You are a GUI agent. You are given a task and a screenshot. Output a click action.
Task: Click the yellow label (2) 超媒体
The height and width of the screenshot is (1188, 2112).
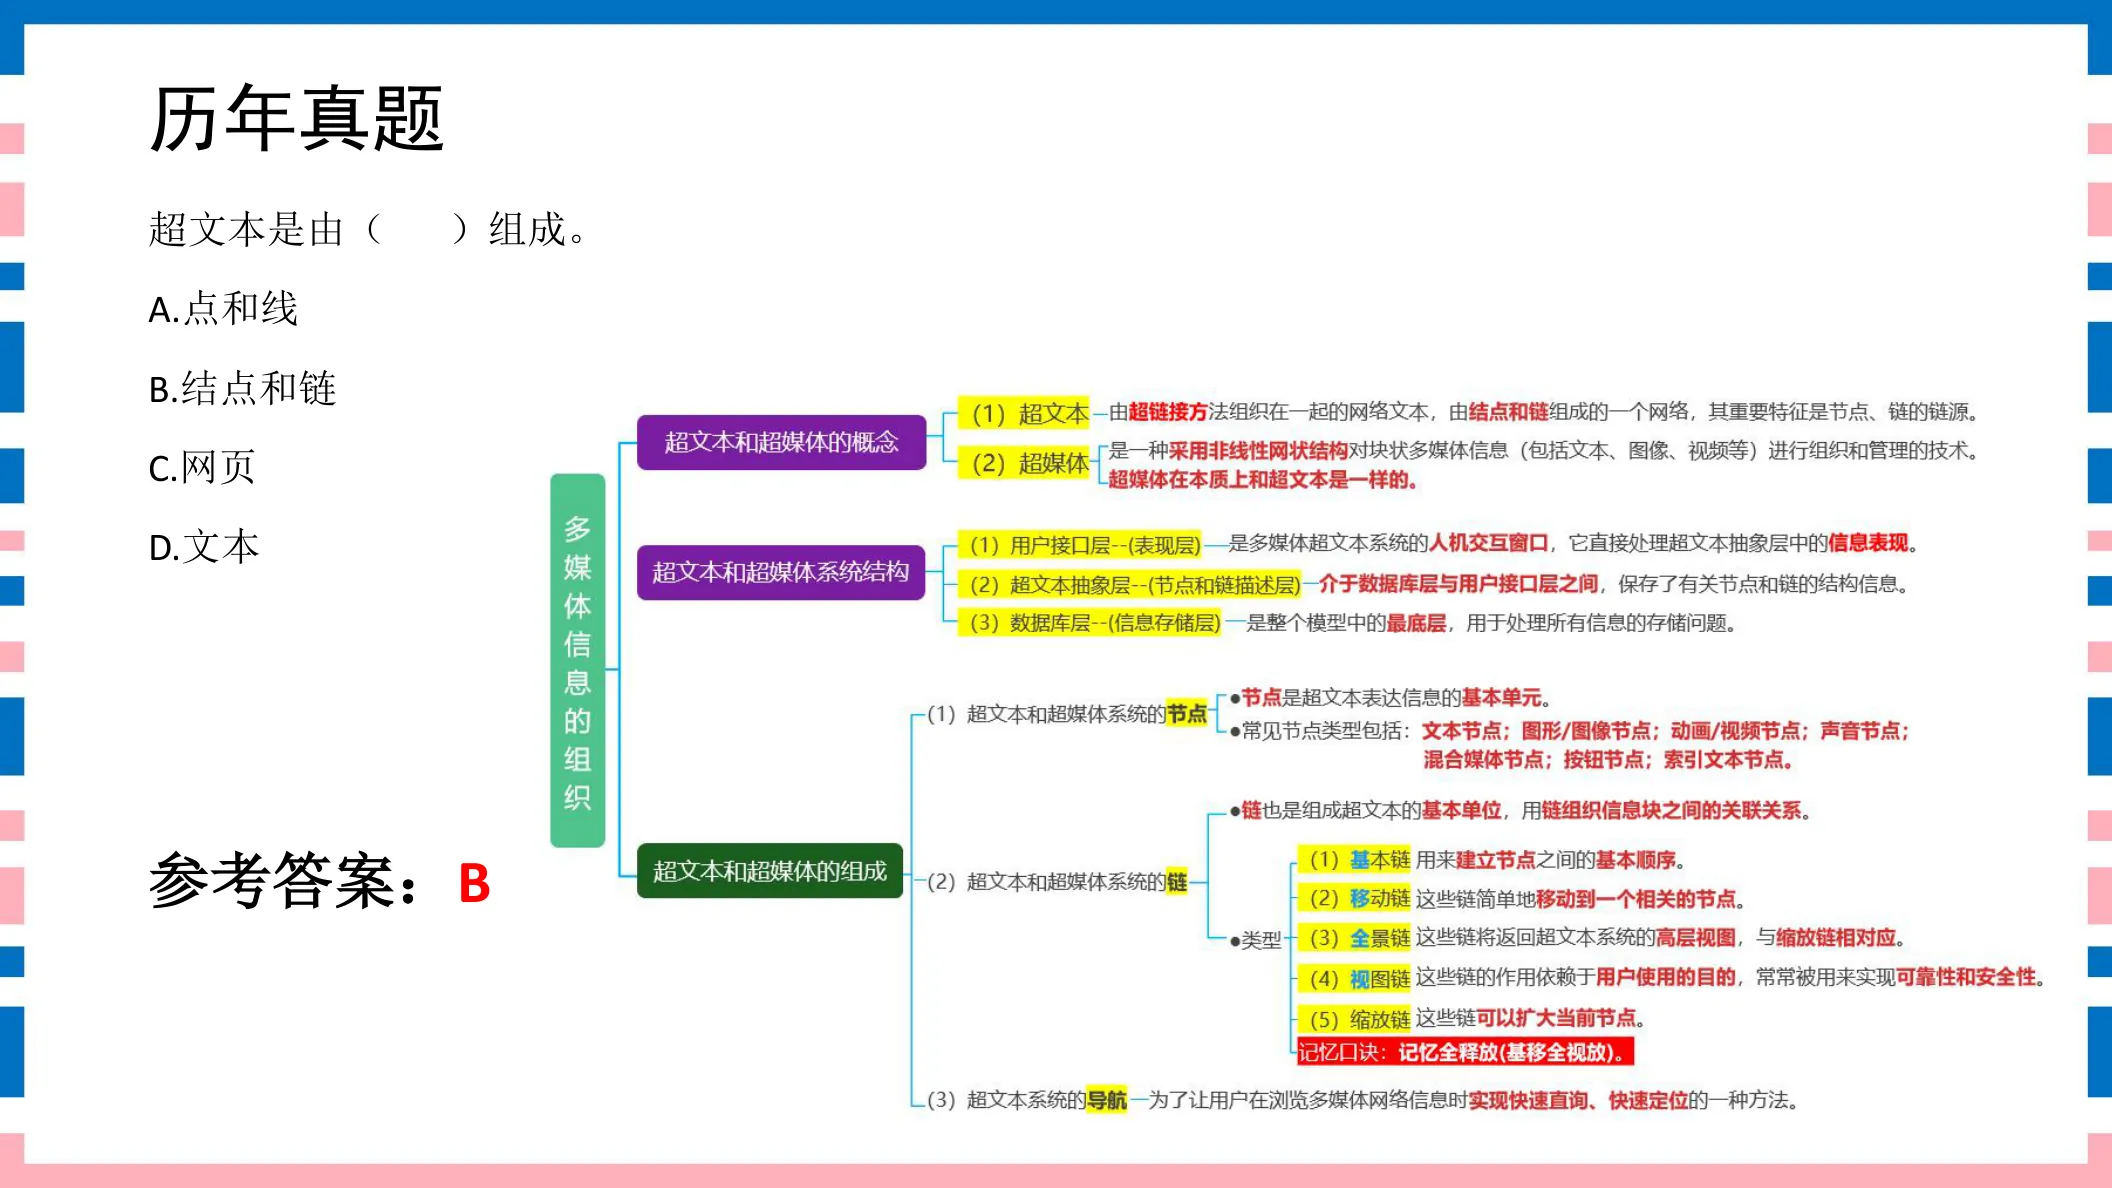click(x=1024, y=463)
